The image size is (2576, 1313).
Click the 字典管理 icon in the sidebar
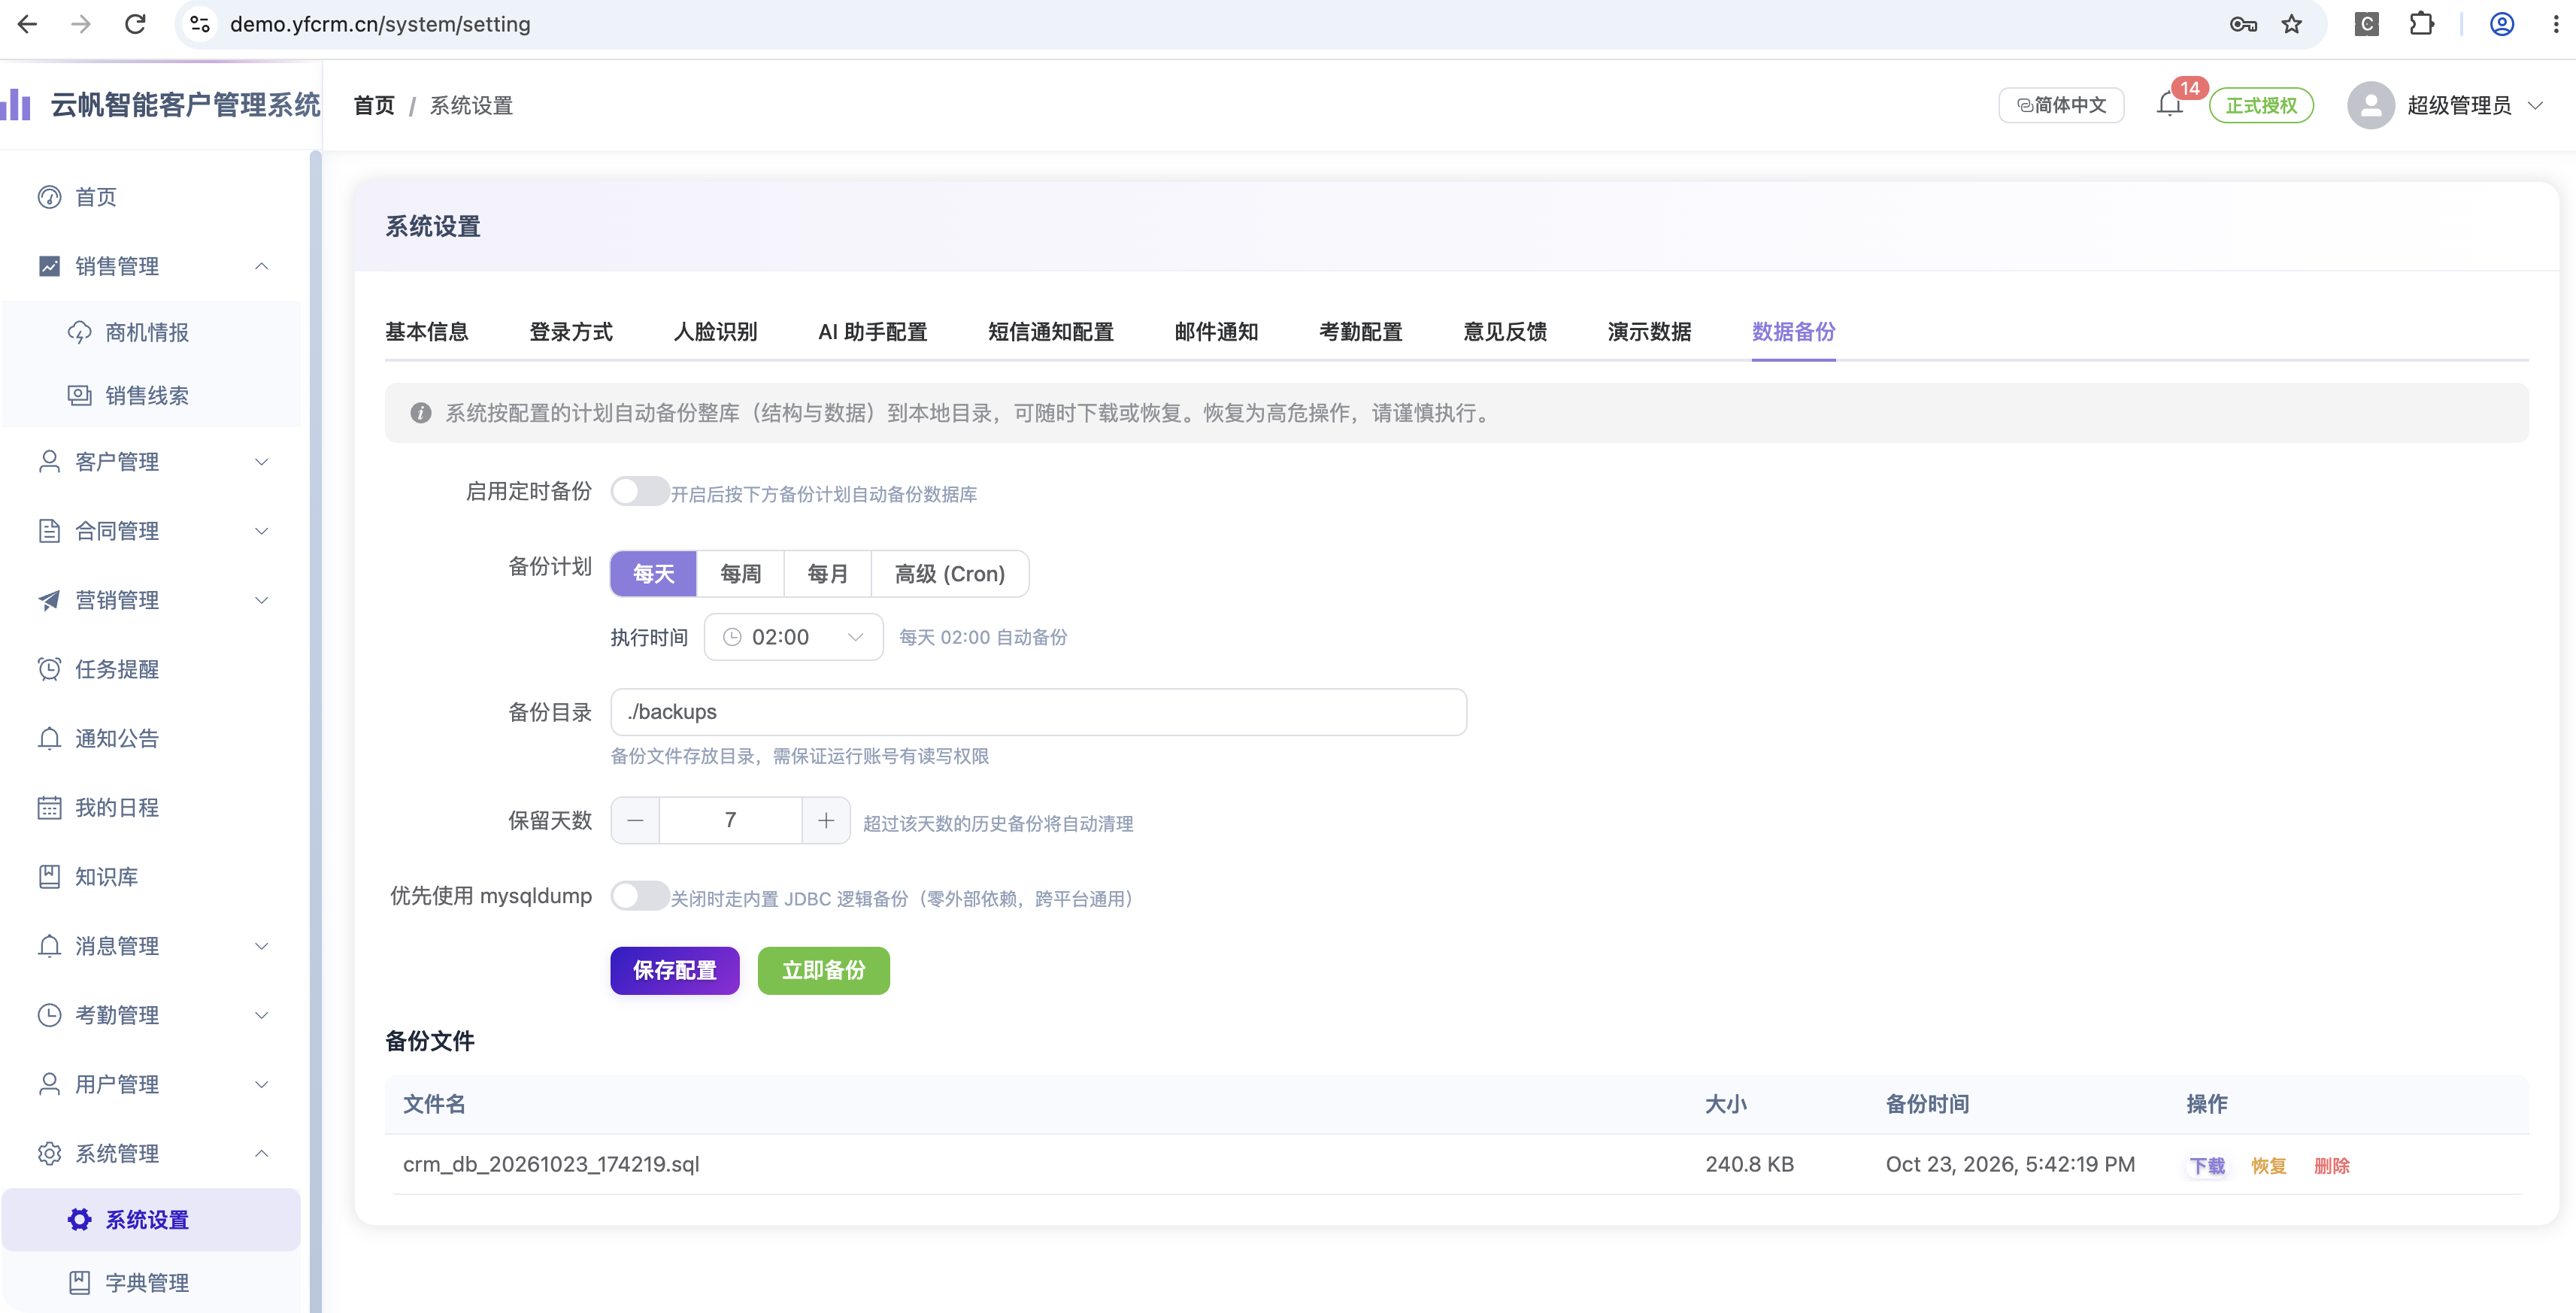80,1283
